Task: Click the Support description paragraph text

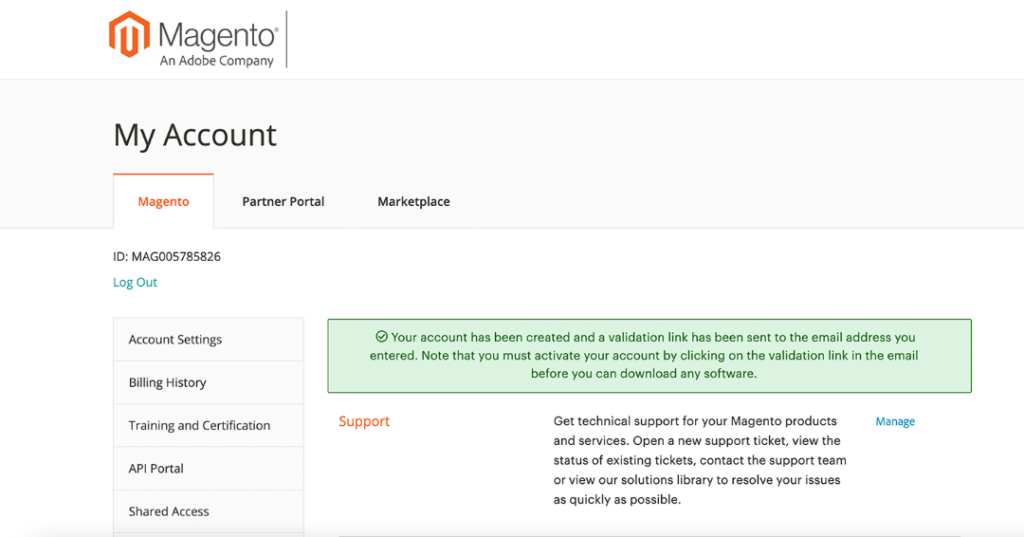Action: coord(700,460)
